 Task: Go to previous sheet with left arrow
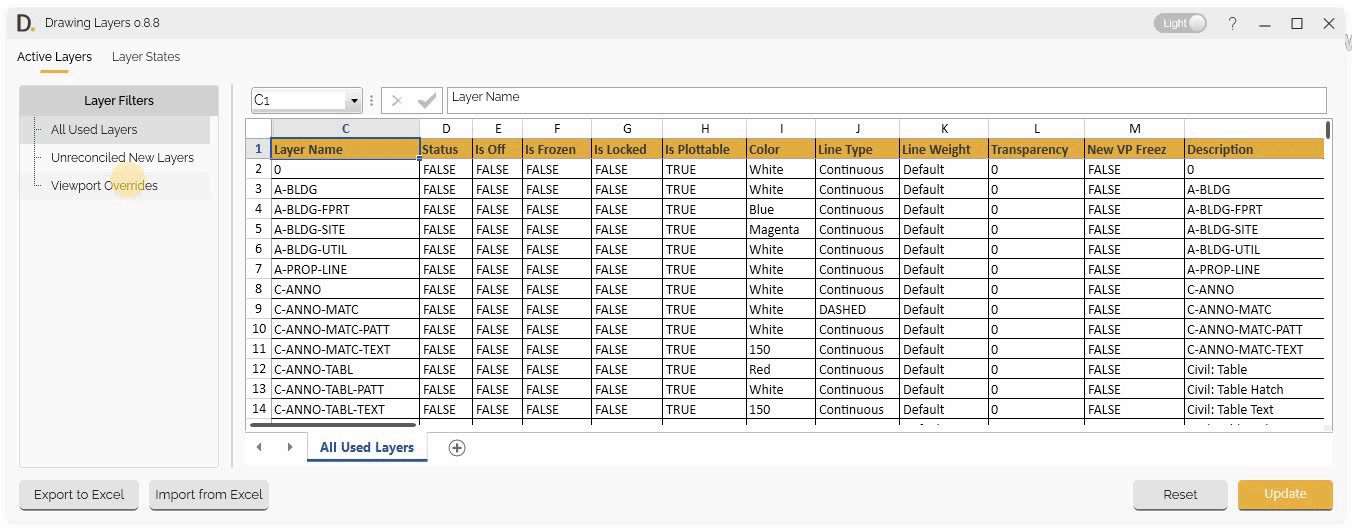259,447
